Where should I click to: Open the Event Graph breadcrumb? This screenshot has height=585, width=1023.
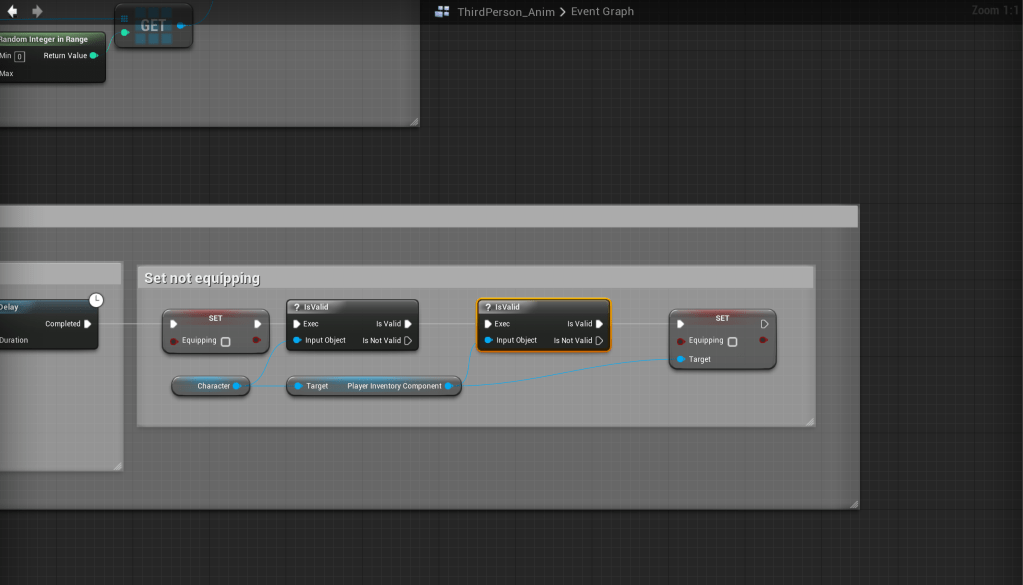602,11
